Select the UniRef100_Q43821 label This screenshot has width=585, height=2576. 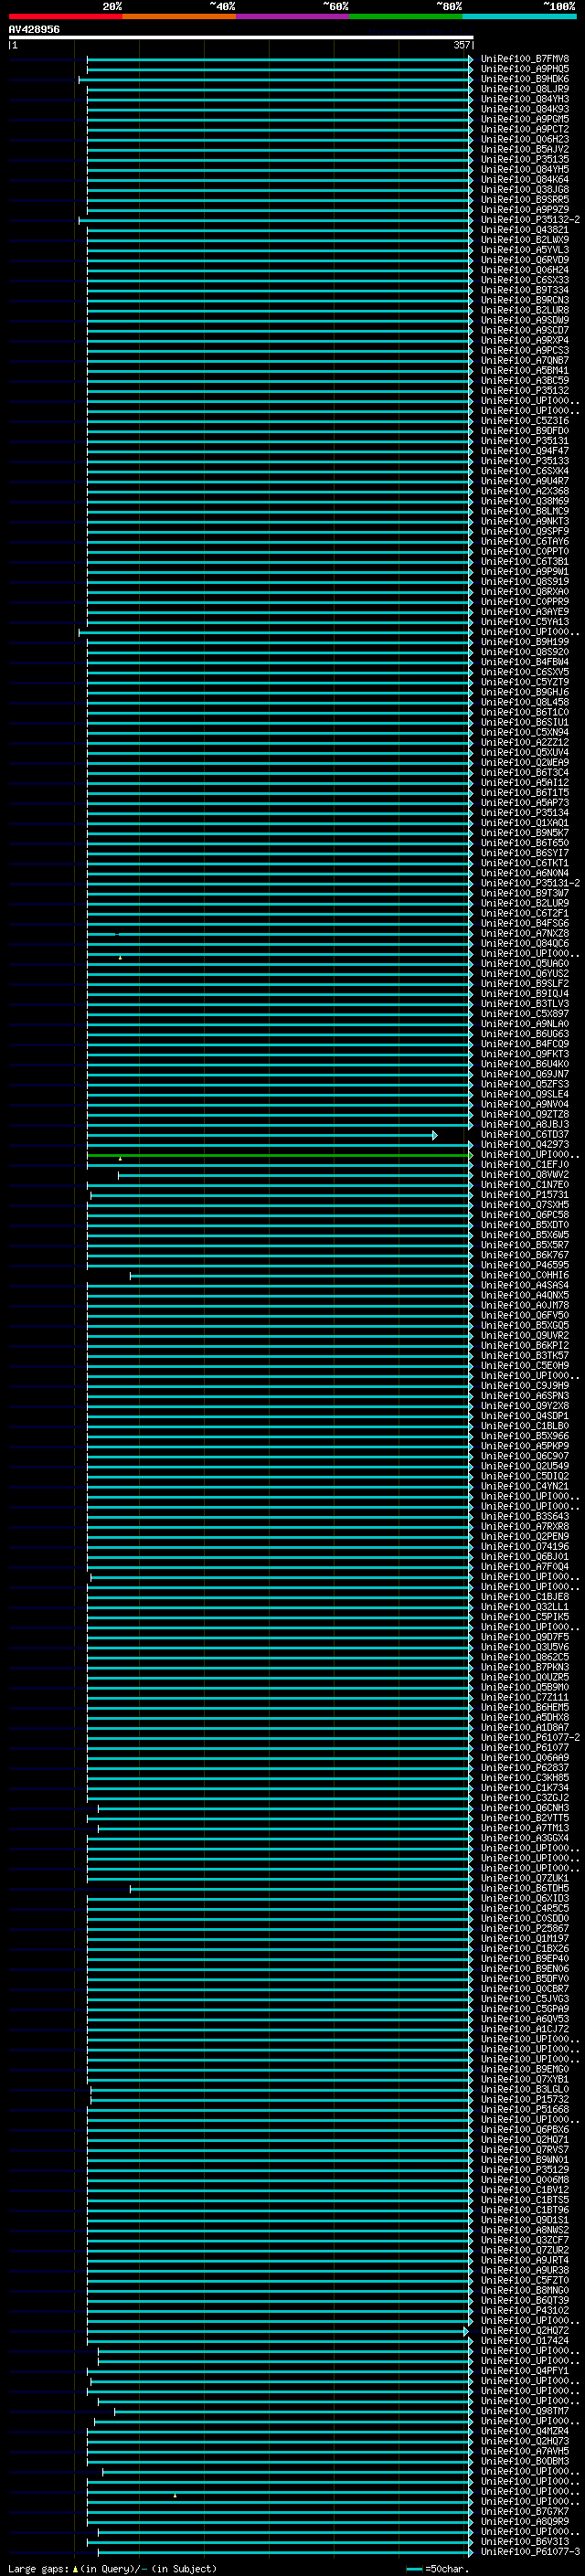click(525, 230)
